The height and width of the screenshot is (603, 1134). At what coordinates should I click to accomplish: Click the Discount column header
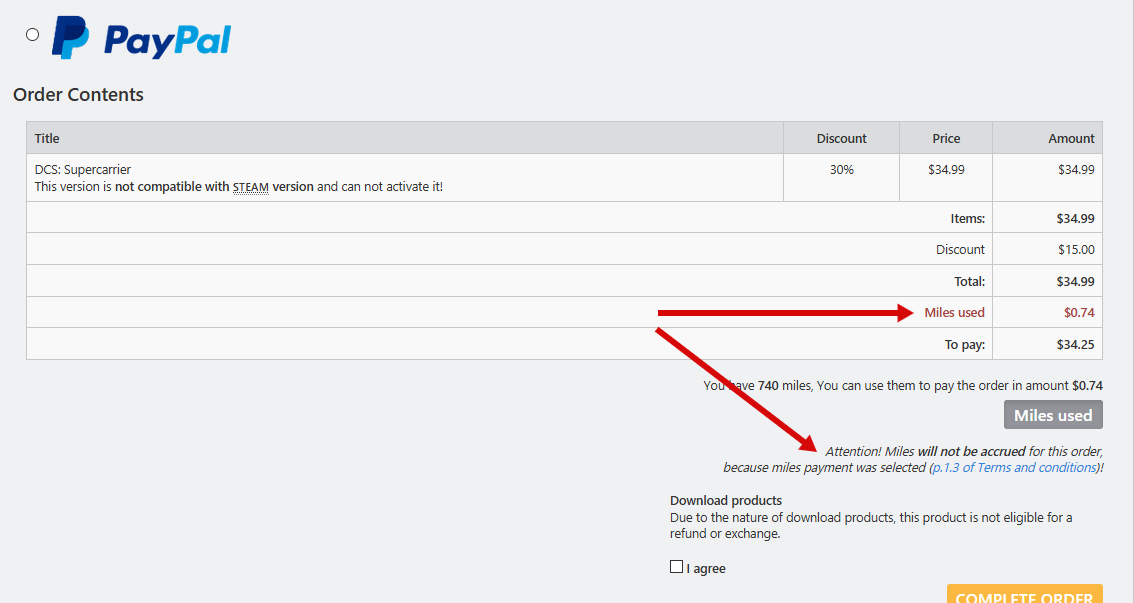[841, 138]
